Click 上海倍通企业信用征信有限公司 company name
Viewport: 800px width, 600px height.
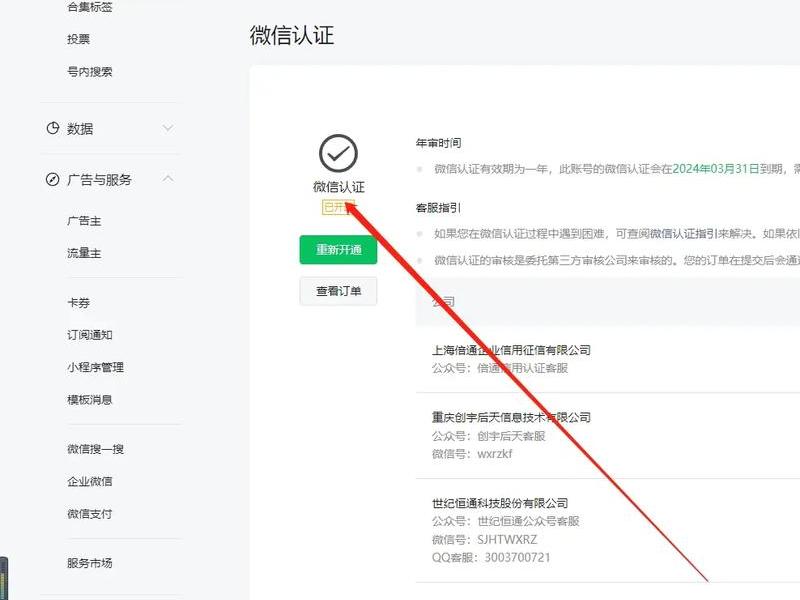pos(511,351)
